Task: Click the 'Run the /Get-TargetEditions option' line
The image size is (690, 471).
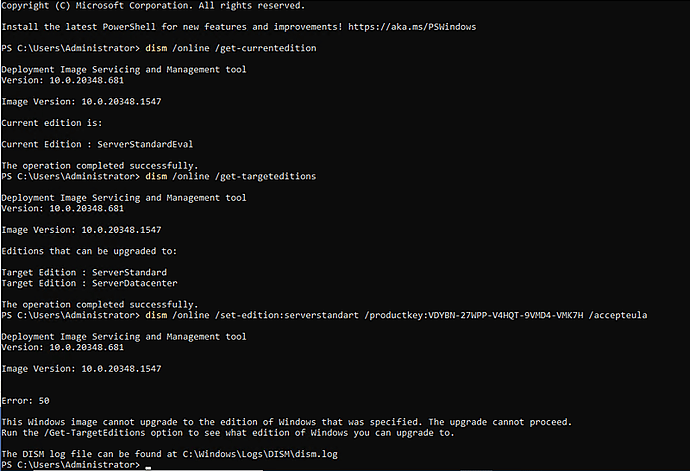Action: (228, 433)
